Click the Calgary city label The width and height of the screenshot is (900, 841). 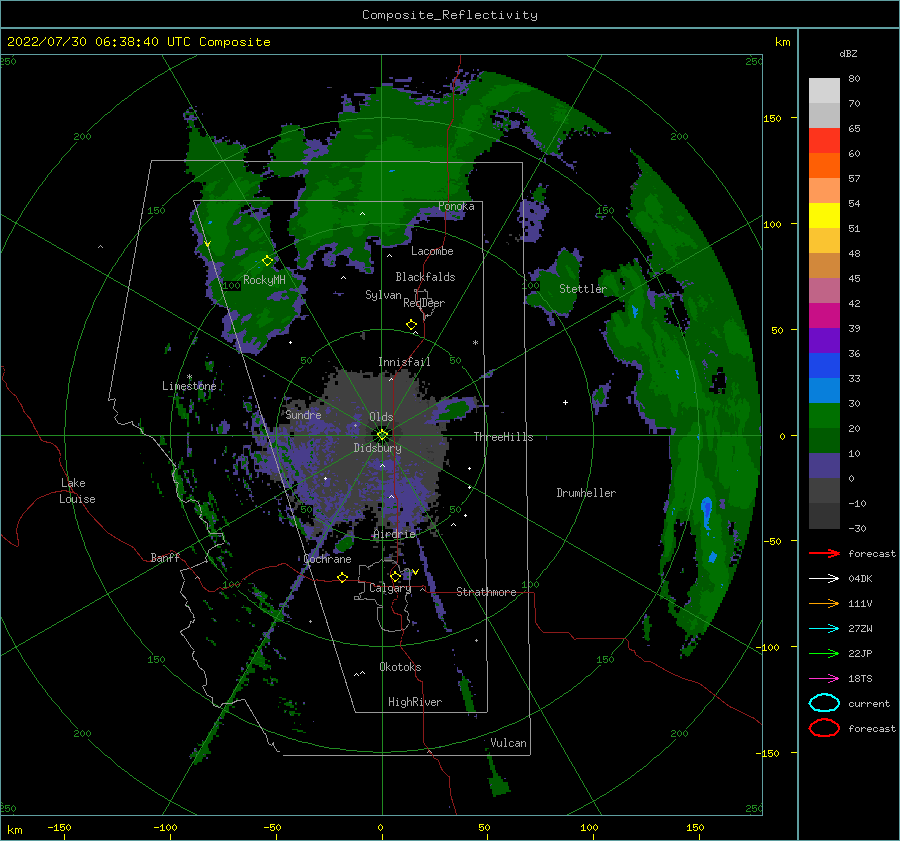[390, 588]
